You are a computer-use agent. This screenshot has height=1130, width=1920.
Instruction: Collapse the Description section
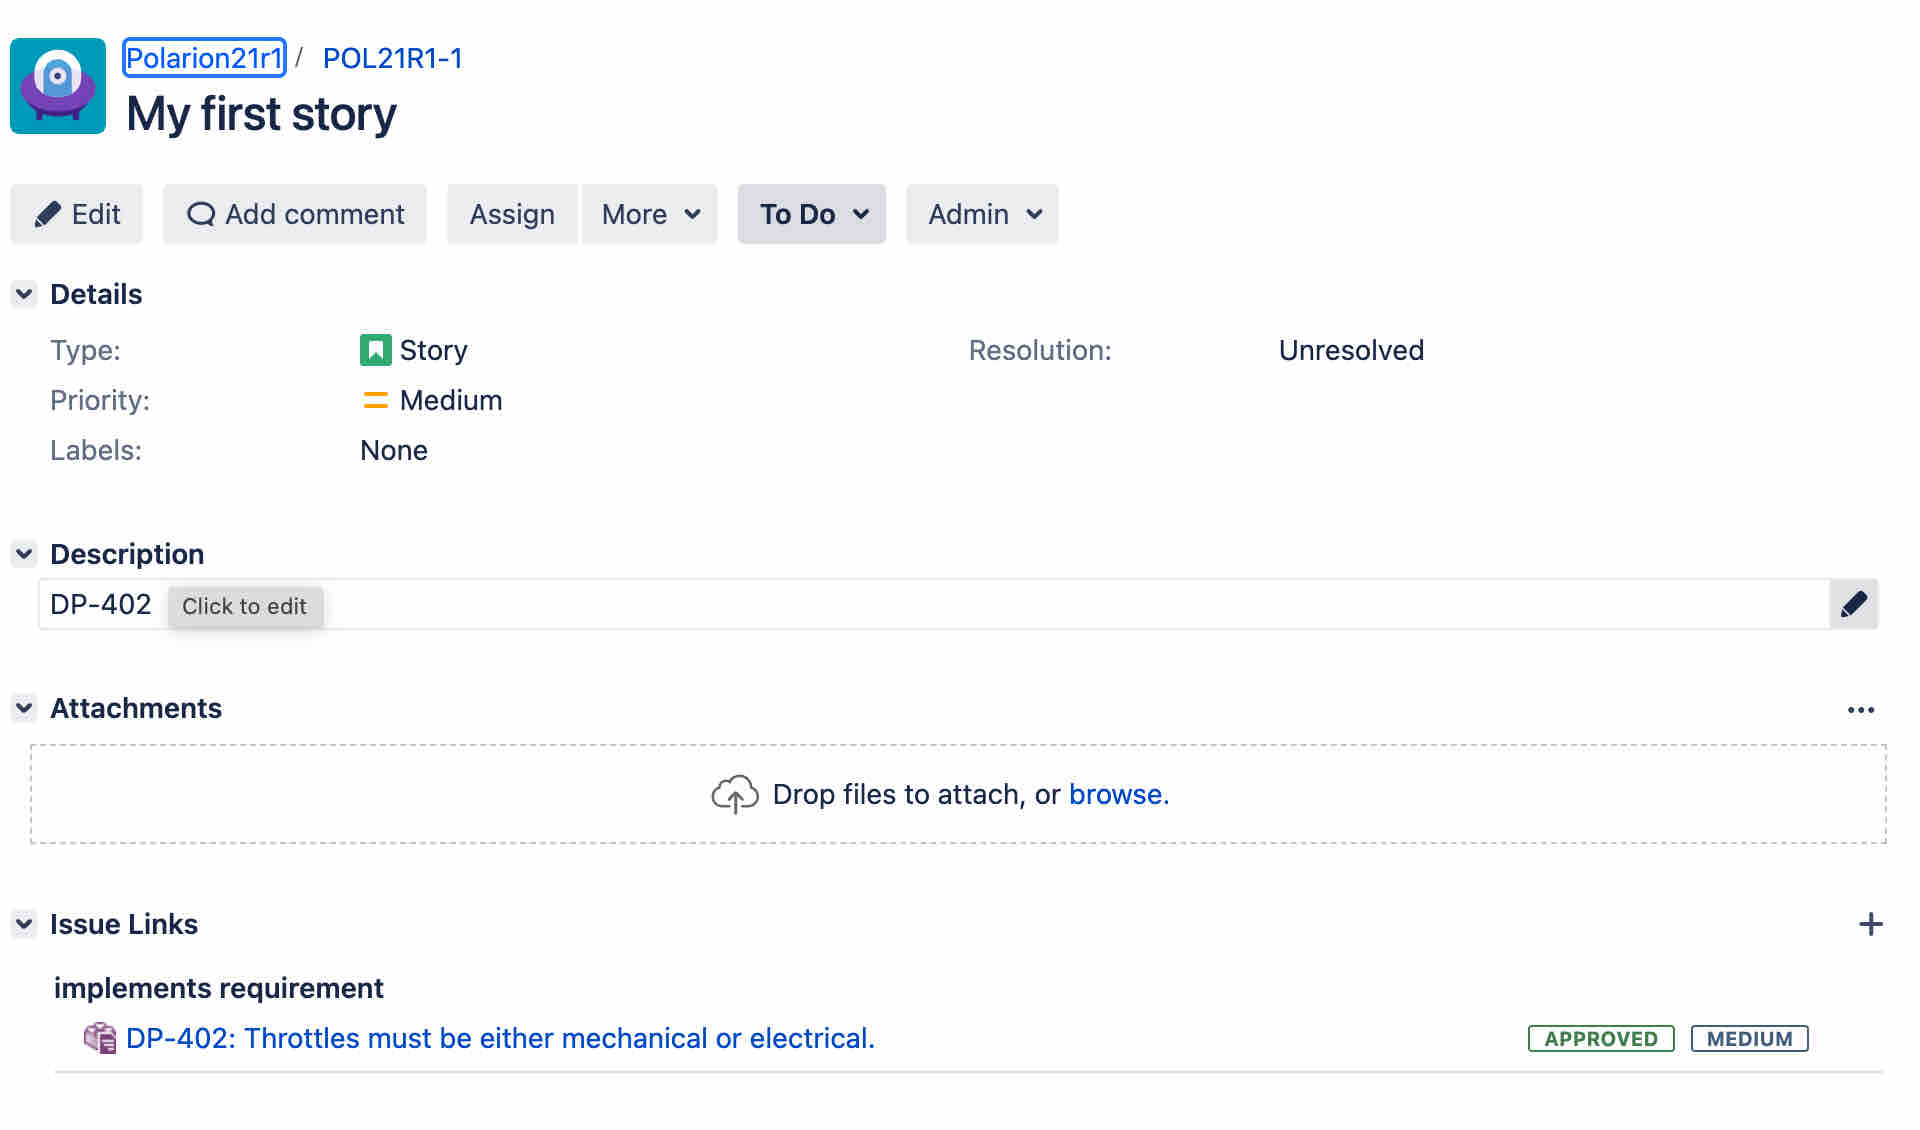pos(24,554)
